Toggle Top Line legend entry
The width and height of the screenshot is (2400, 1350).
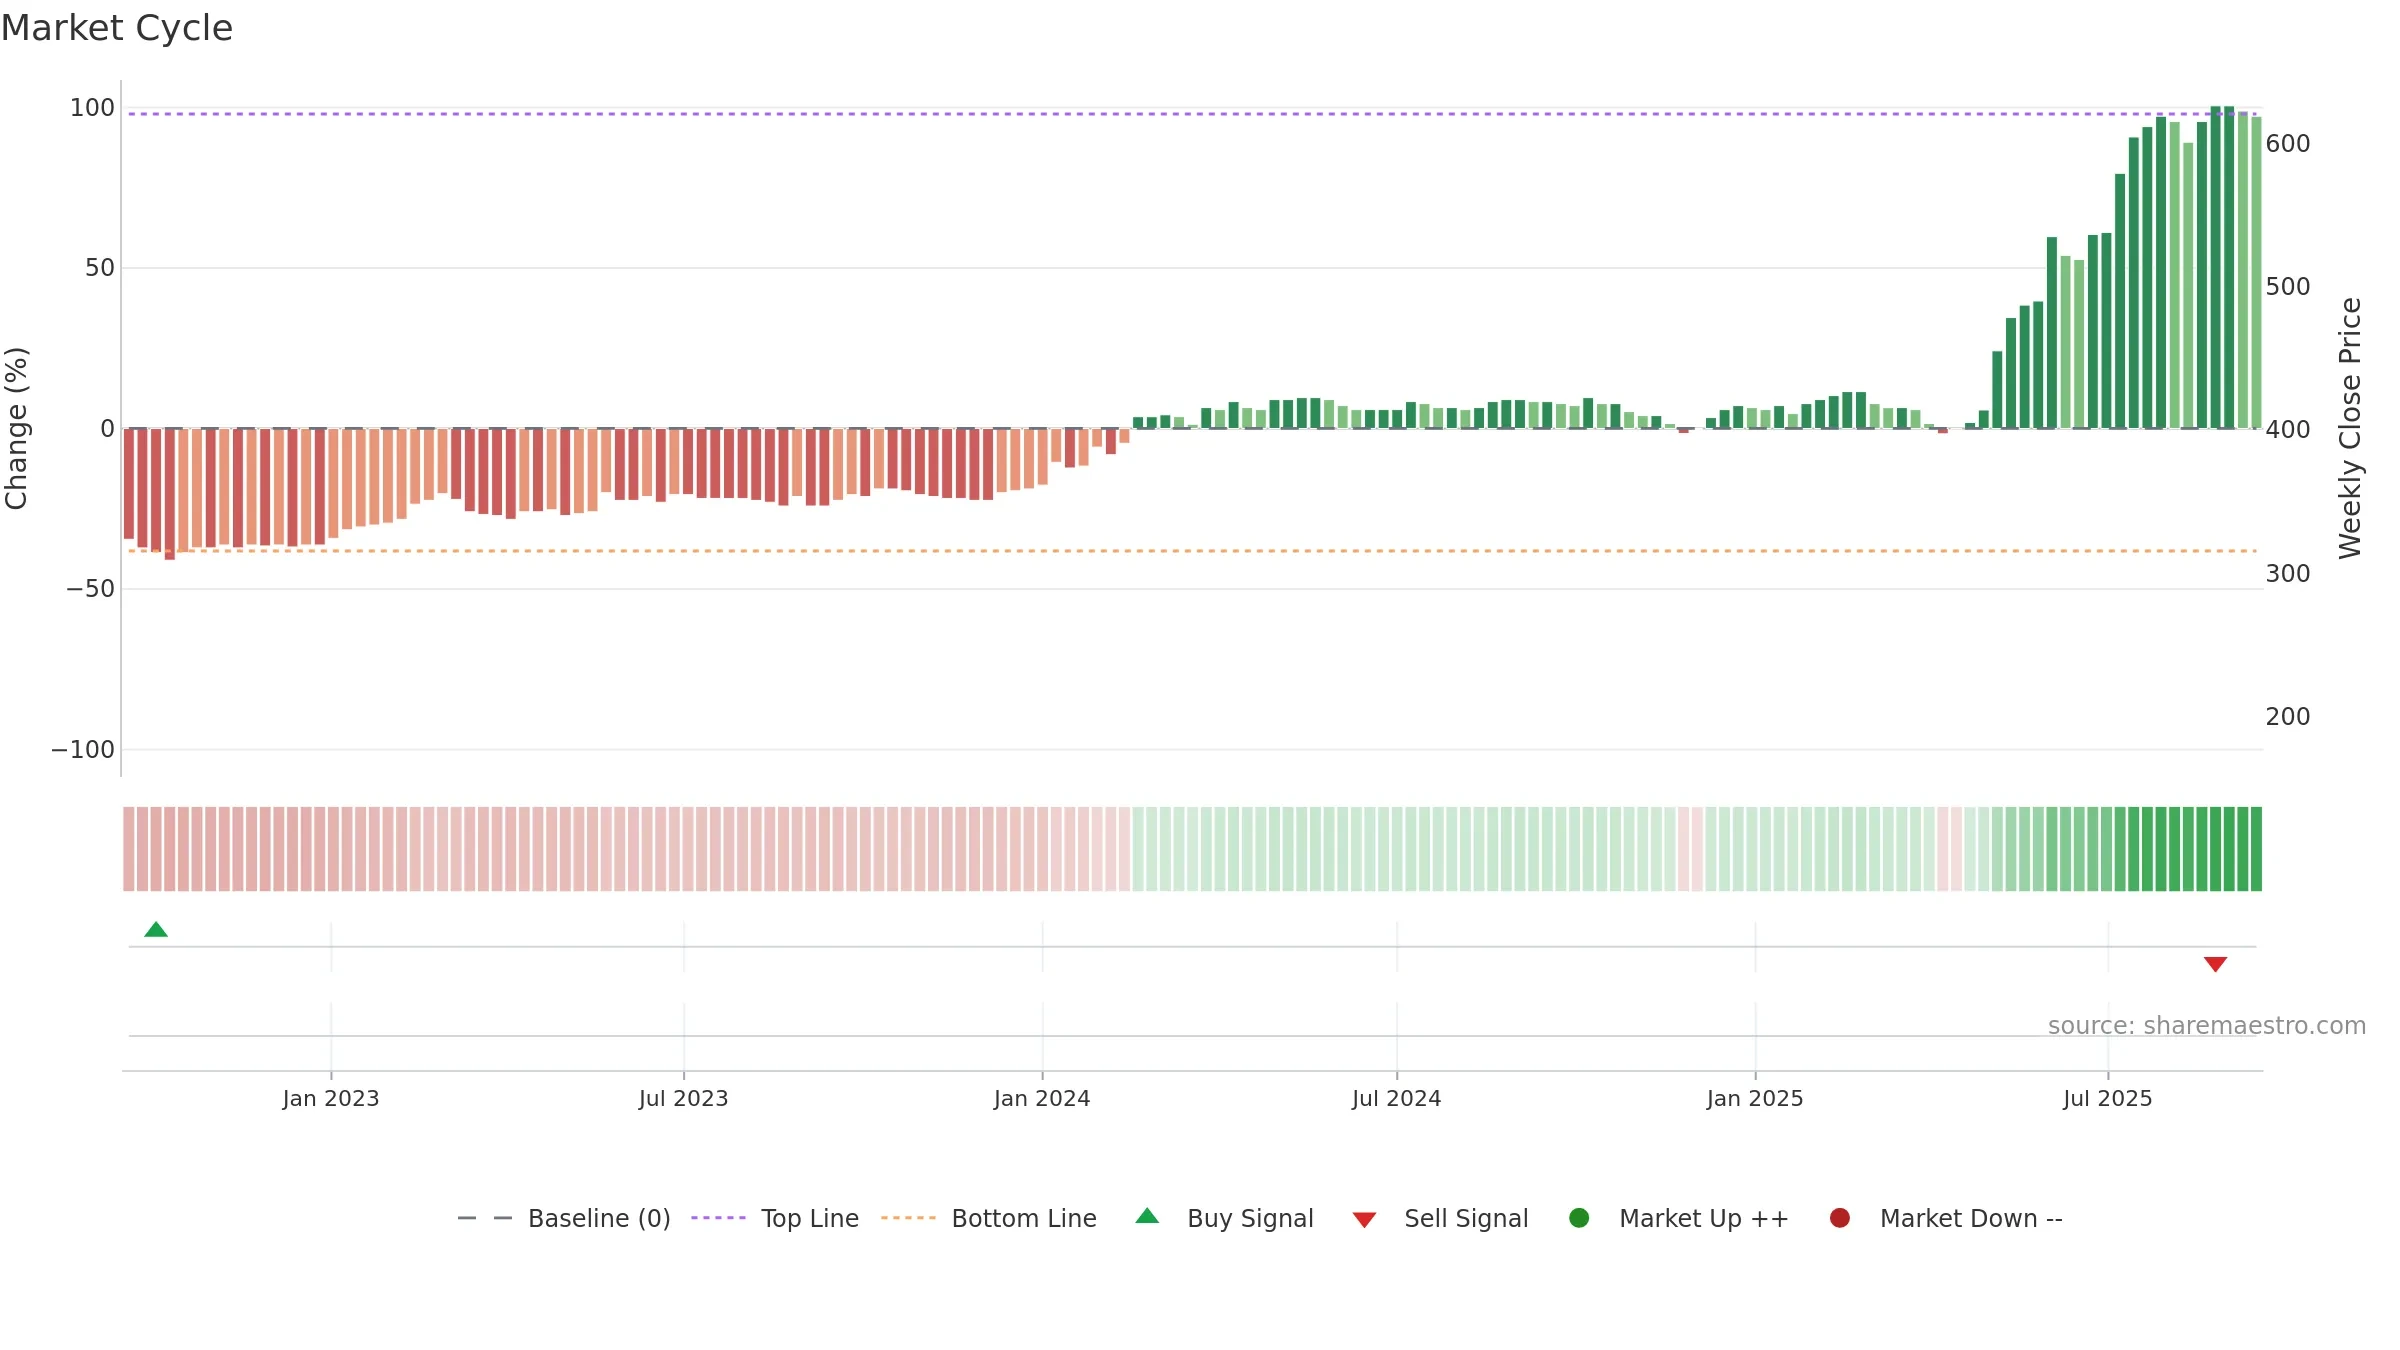click(775, 1218)
